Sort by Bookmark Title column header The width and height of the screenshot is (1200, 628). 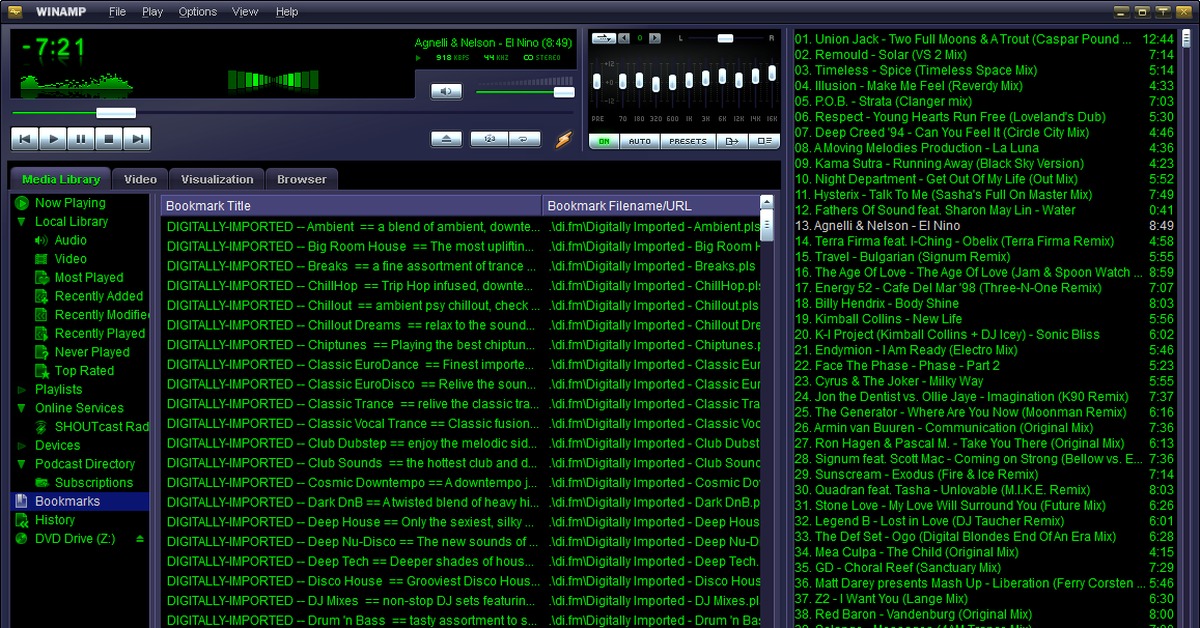351,205
